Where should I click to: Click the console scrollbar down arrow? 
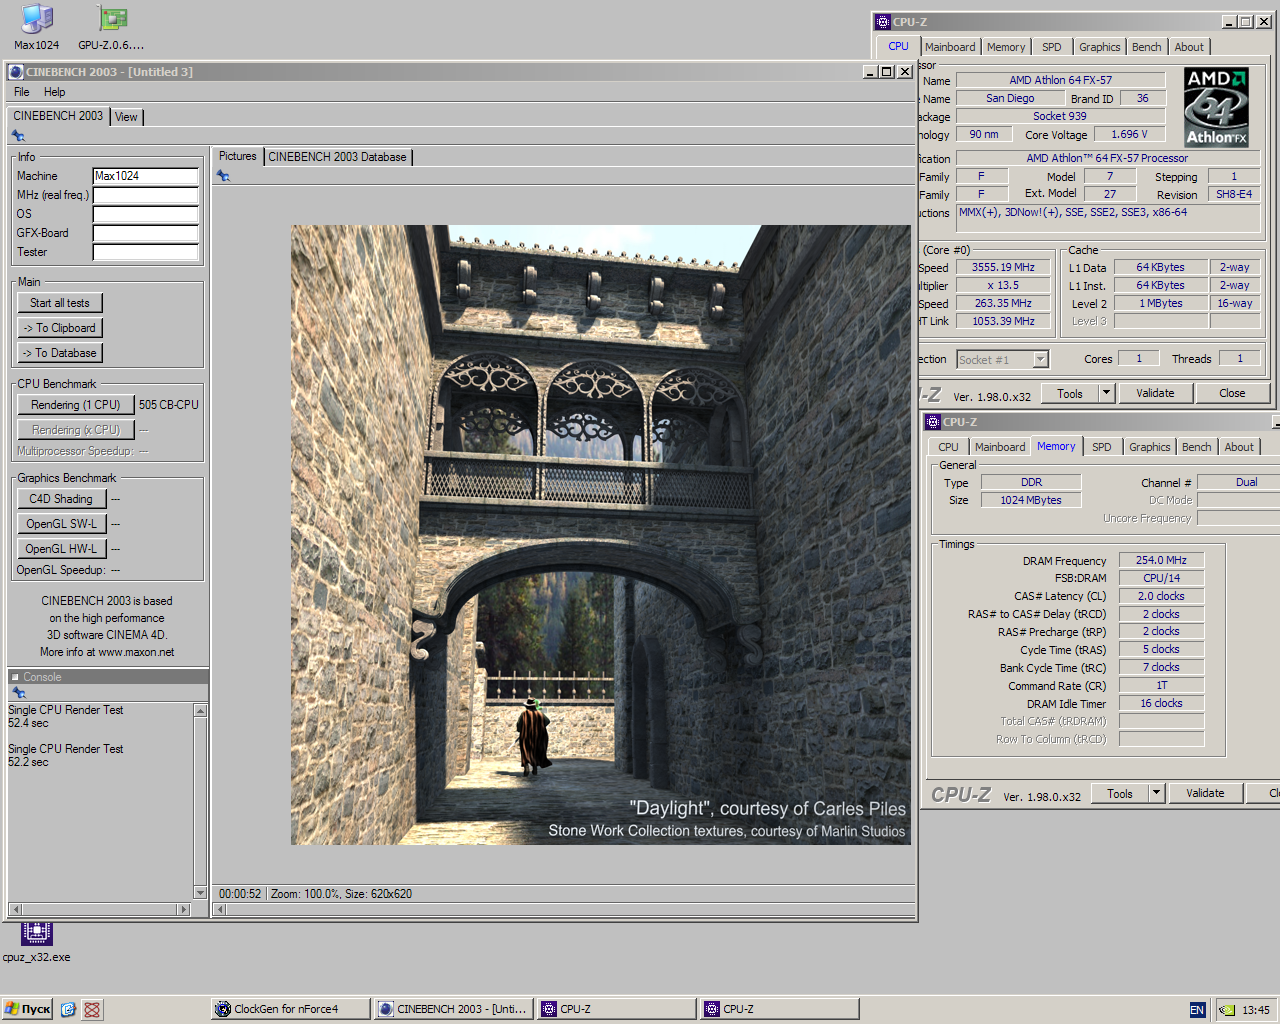tap(200, 893)
